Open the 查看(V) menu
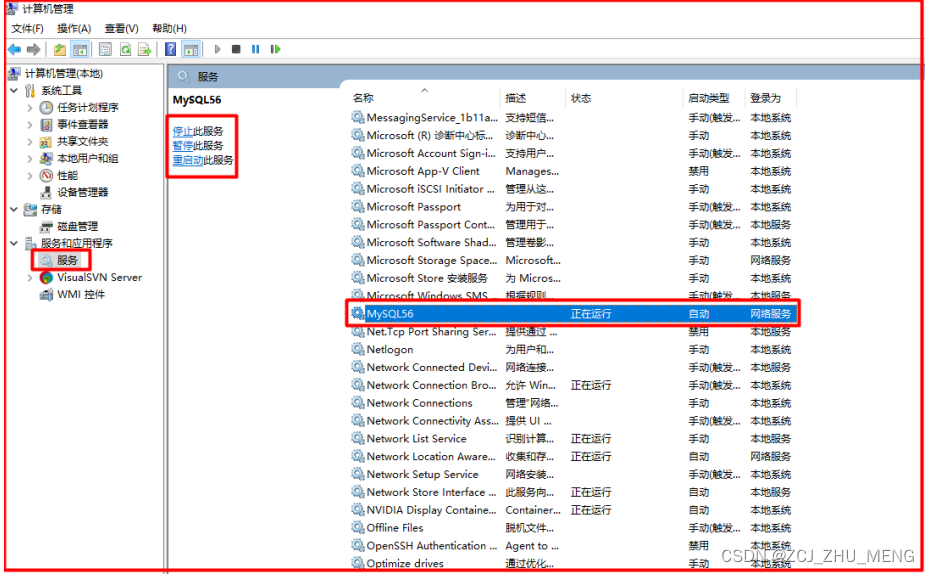Image resolution: width=929 pixels, height=574 pixels. tap(121, 28)
